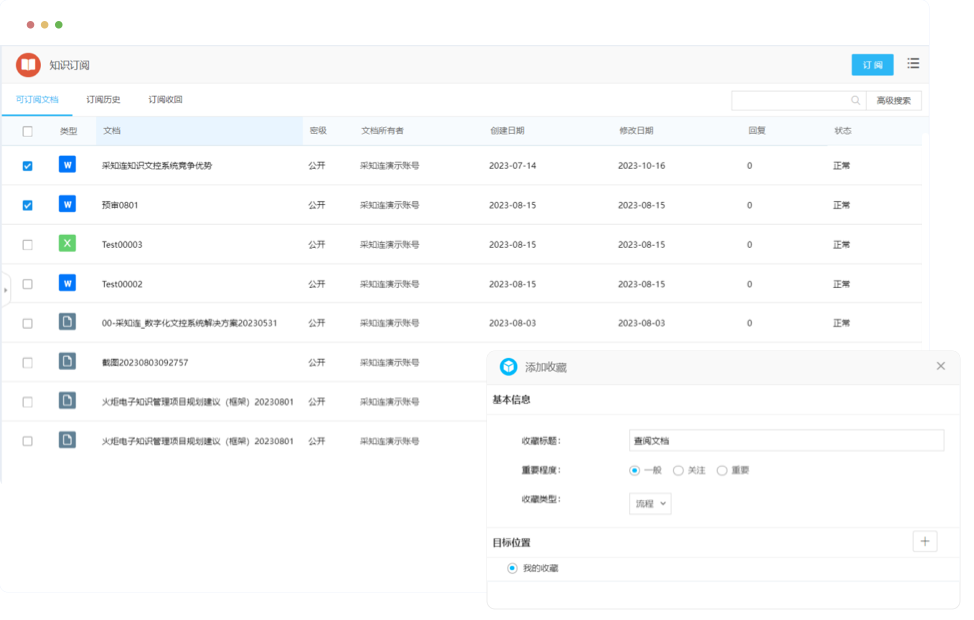The height and width of the screenshot is (620, 974).
Task: Click the plus icon beside 目标位置
Action: tap(925, 542)
